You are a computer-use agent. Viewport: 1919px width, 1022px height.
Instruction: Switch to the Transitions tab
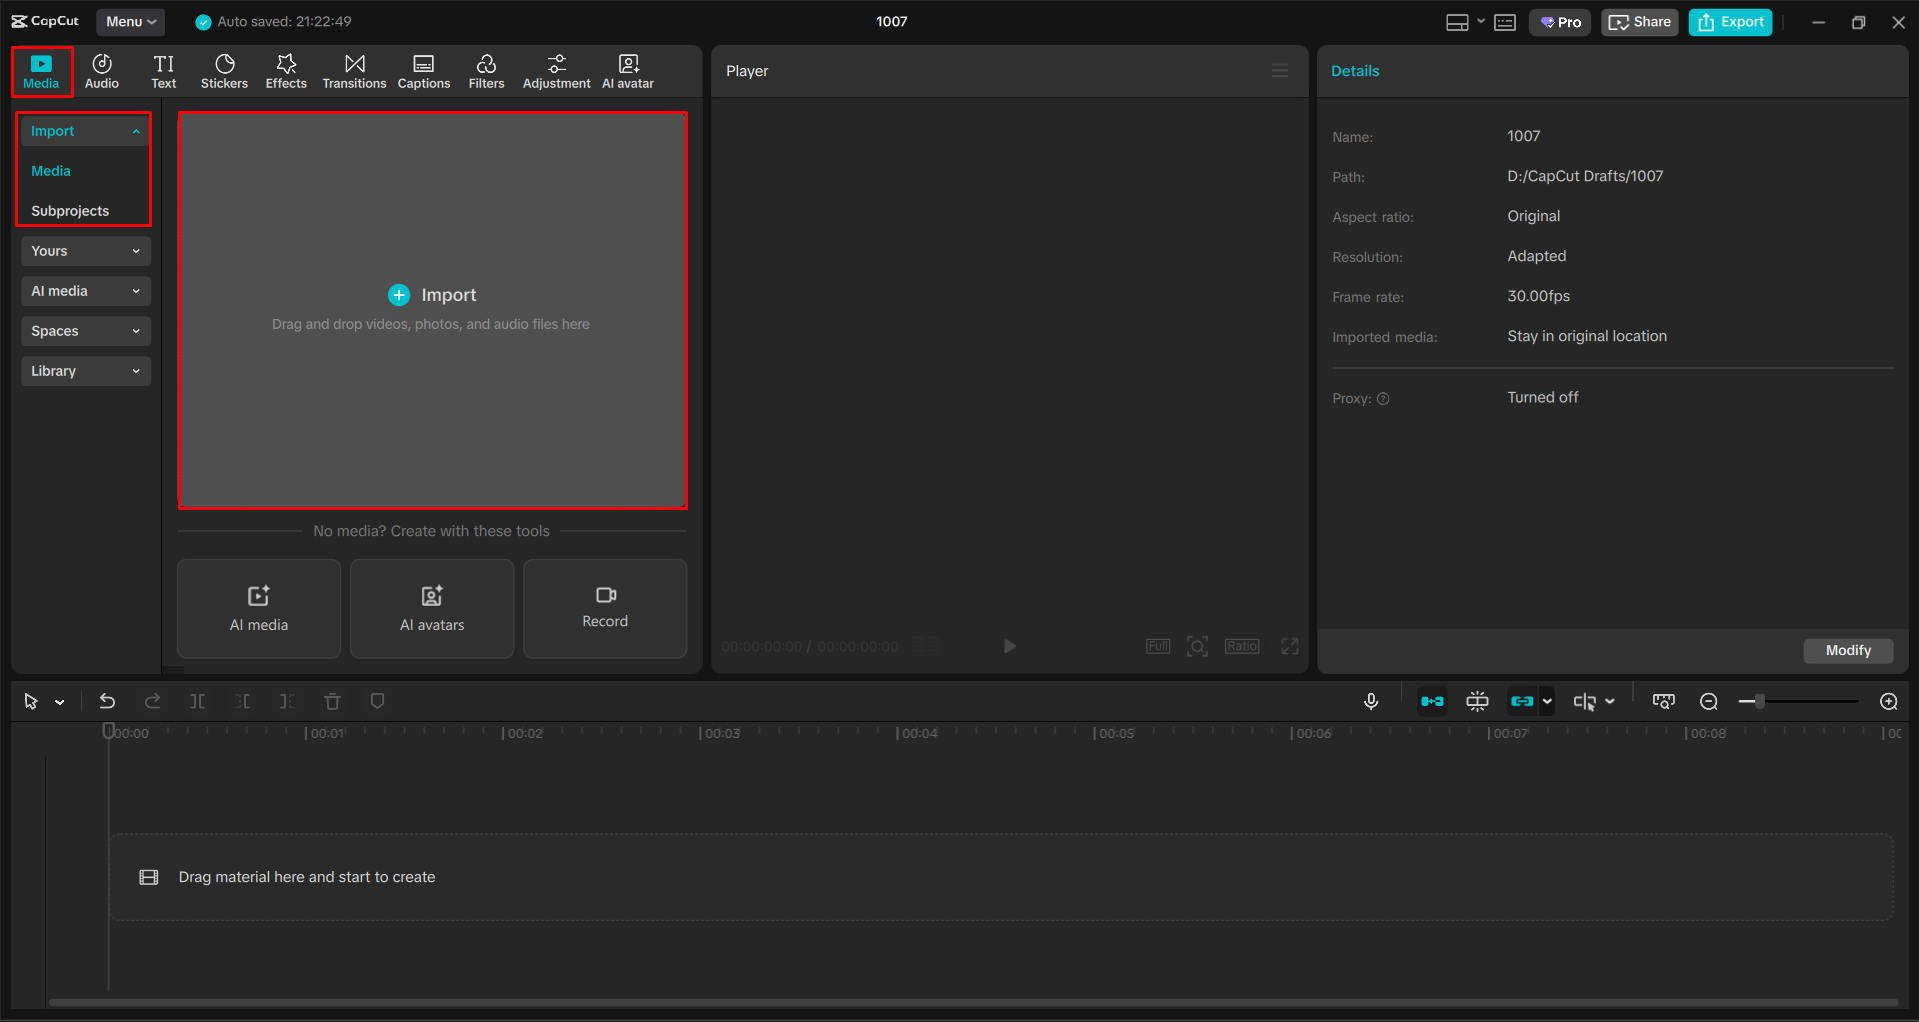(x=354, y=72)
